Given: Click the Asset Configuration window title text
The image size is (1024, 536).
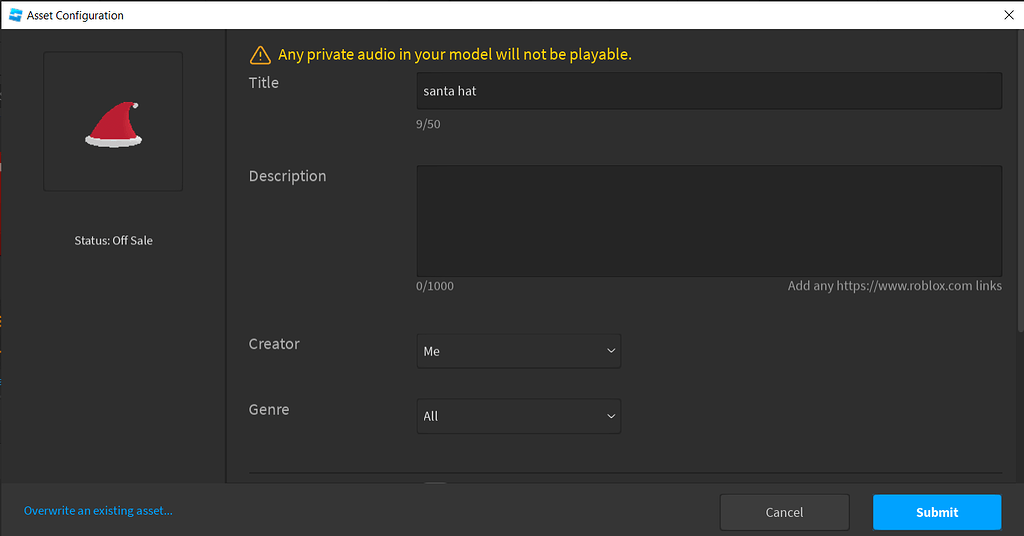Looking at the screenshot, I should pos(75,15).
